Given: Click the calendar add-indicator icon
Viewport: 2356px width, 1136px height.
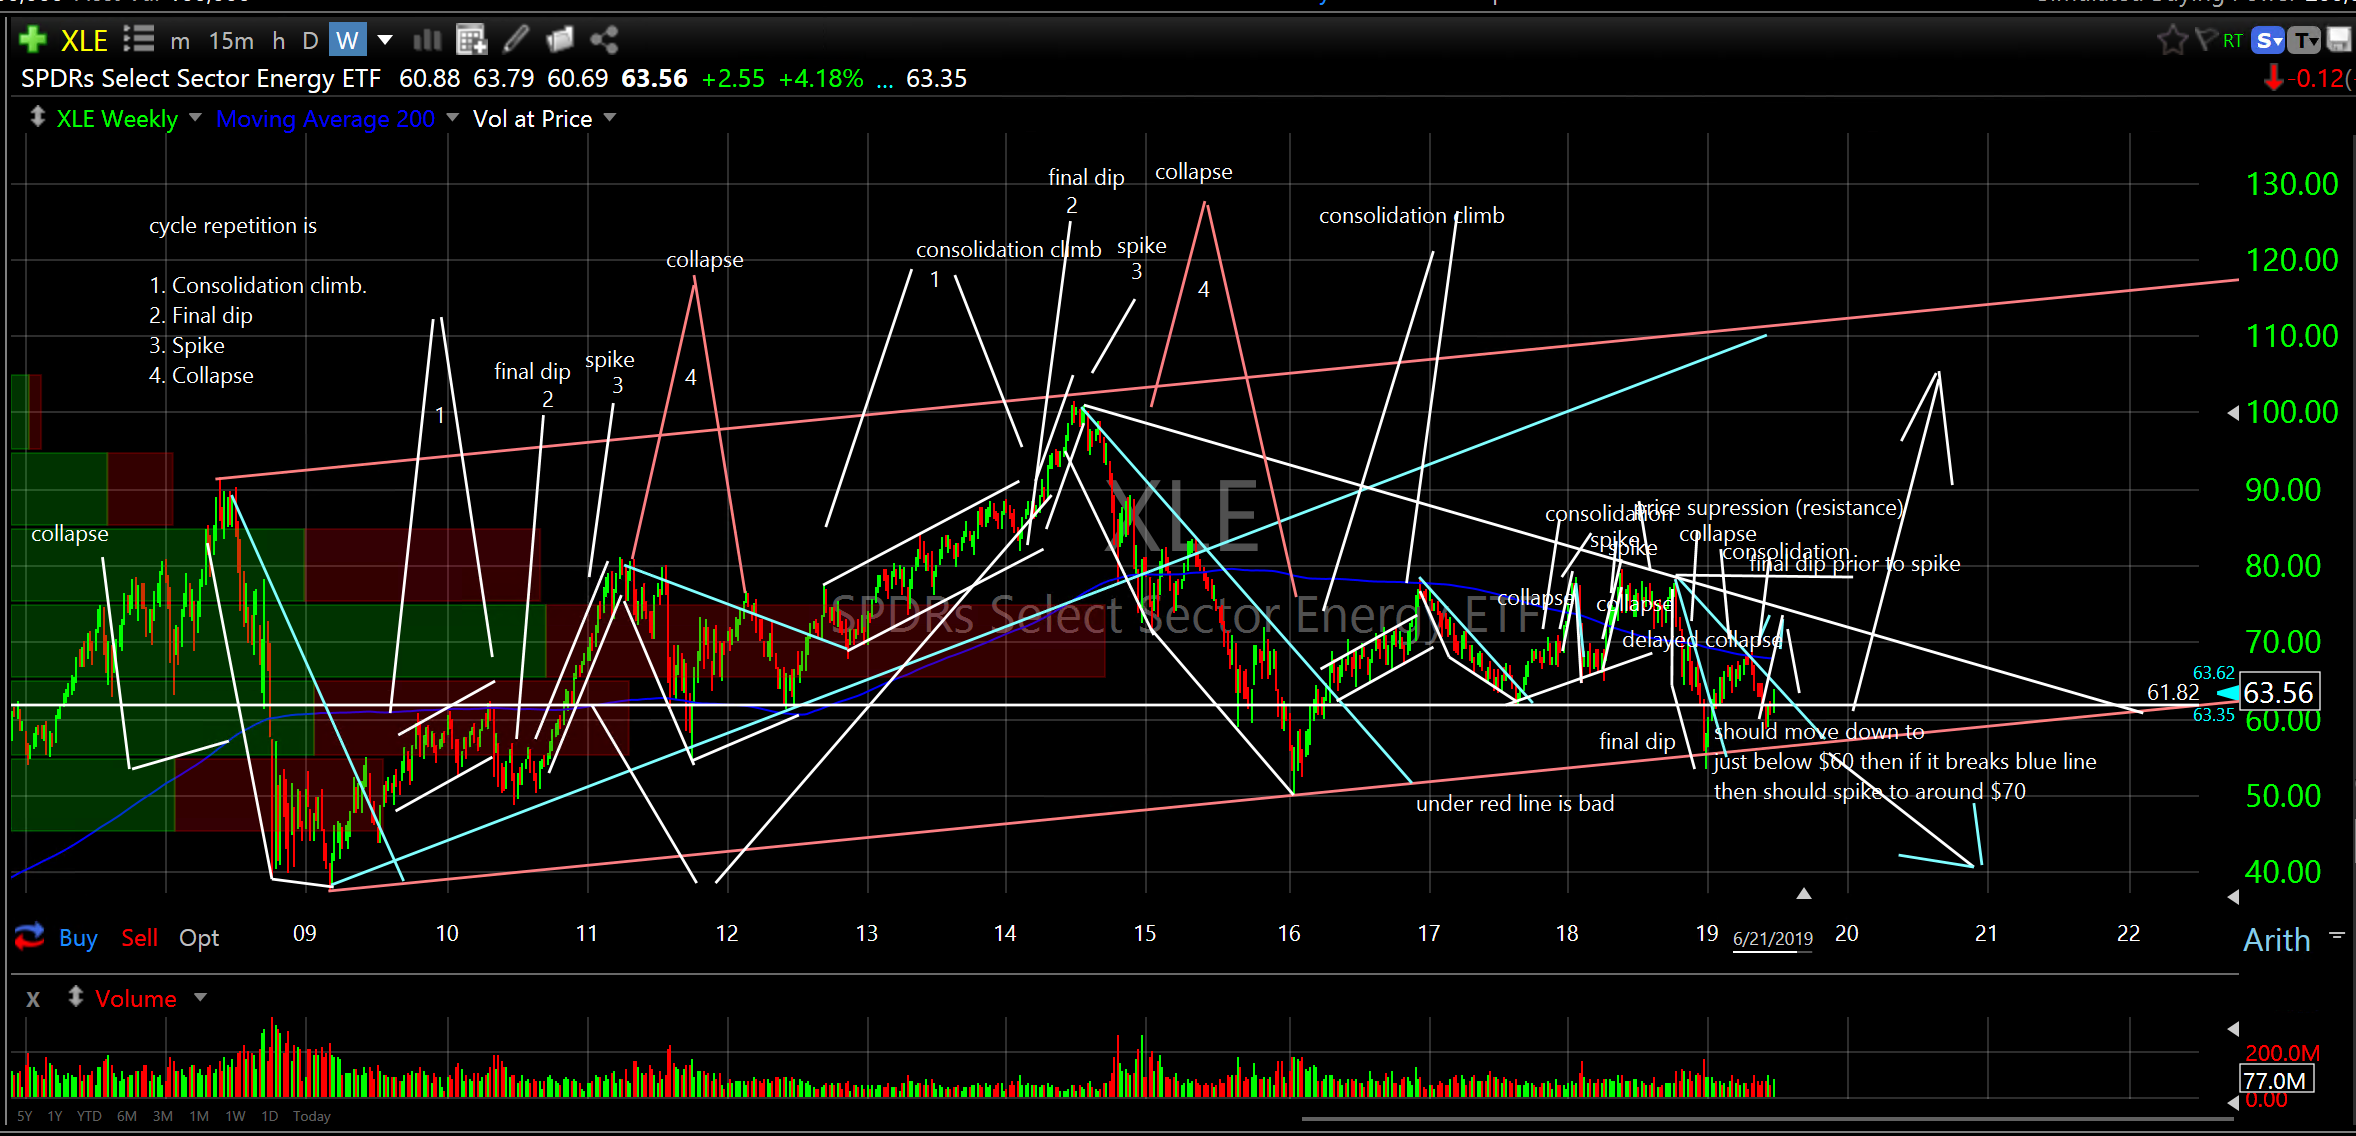Looking at the screenshot, I should pos(471,40).
